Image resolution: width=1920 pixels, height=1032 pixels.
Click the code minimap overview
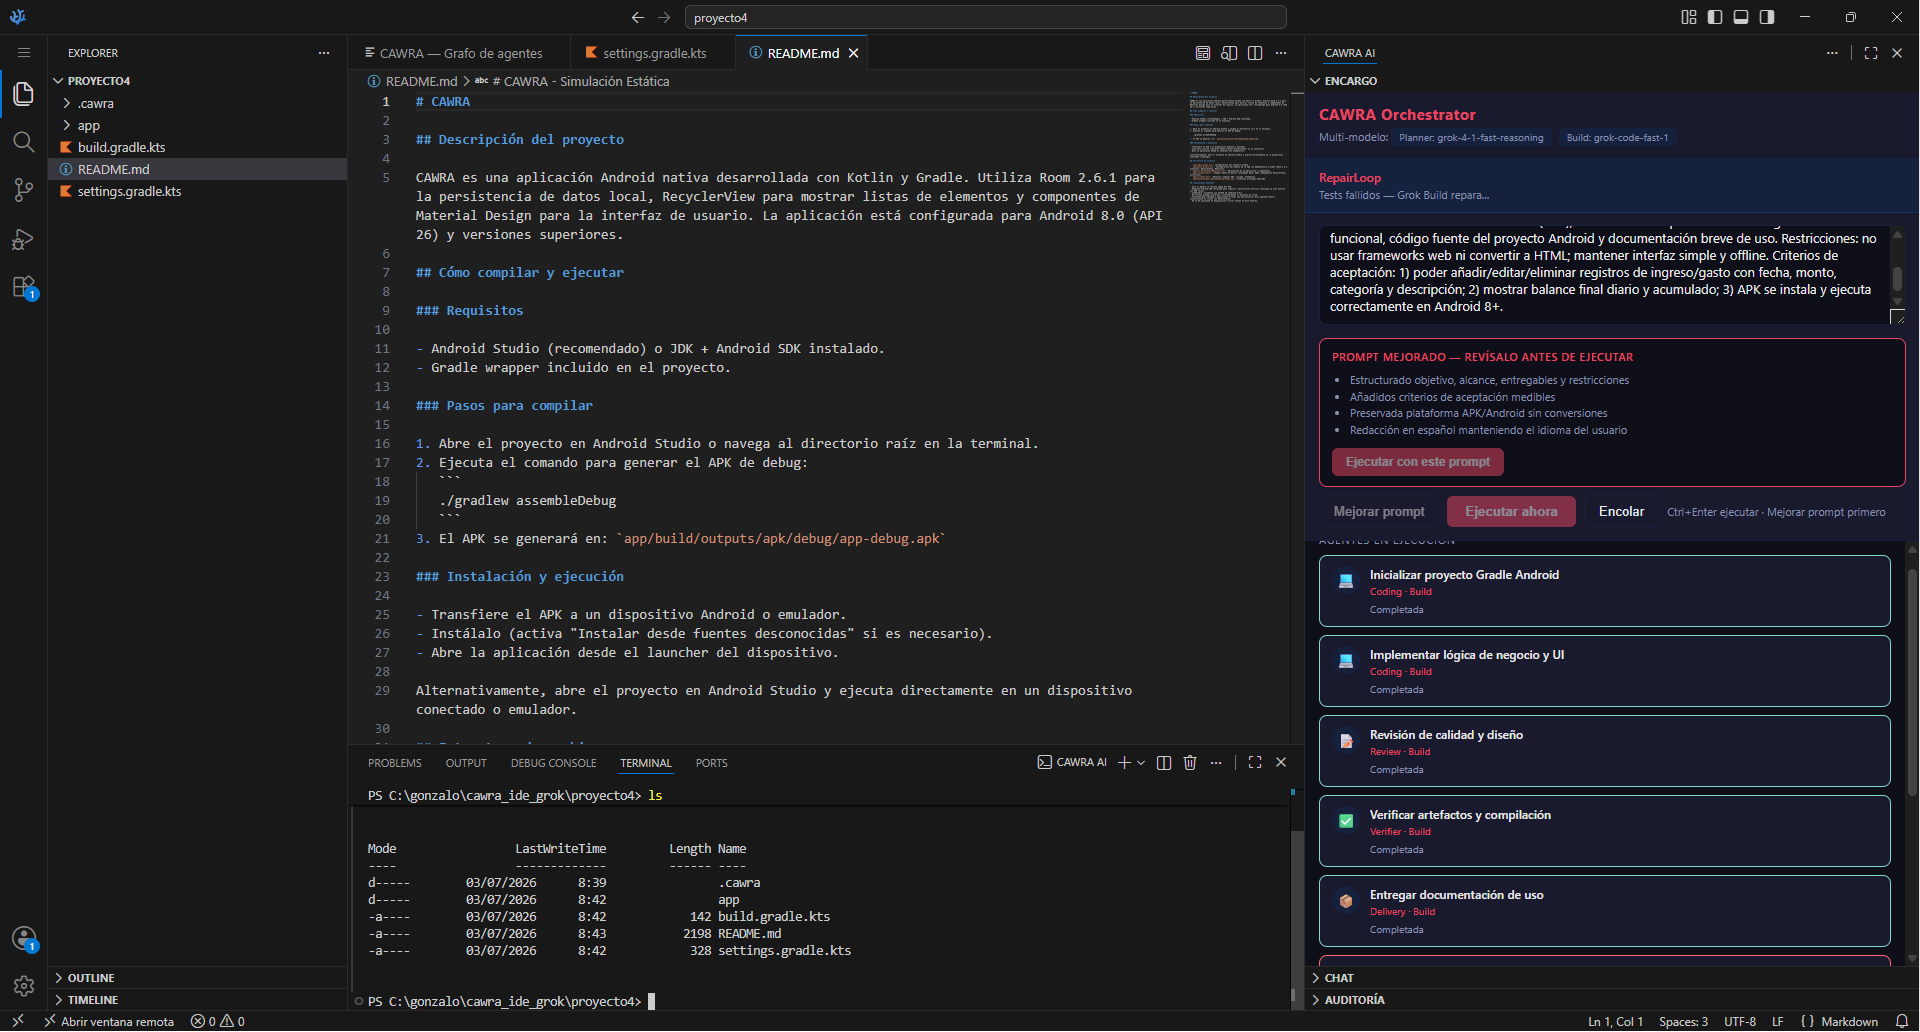[x=1237, y=148]
